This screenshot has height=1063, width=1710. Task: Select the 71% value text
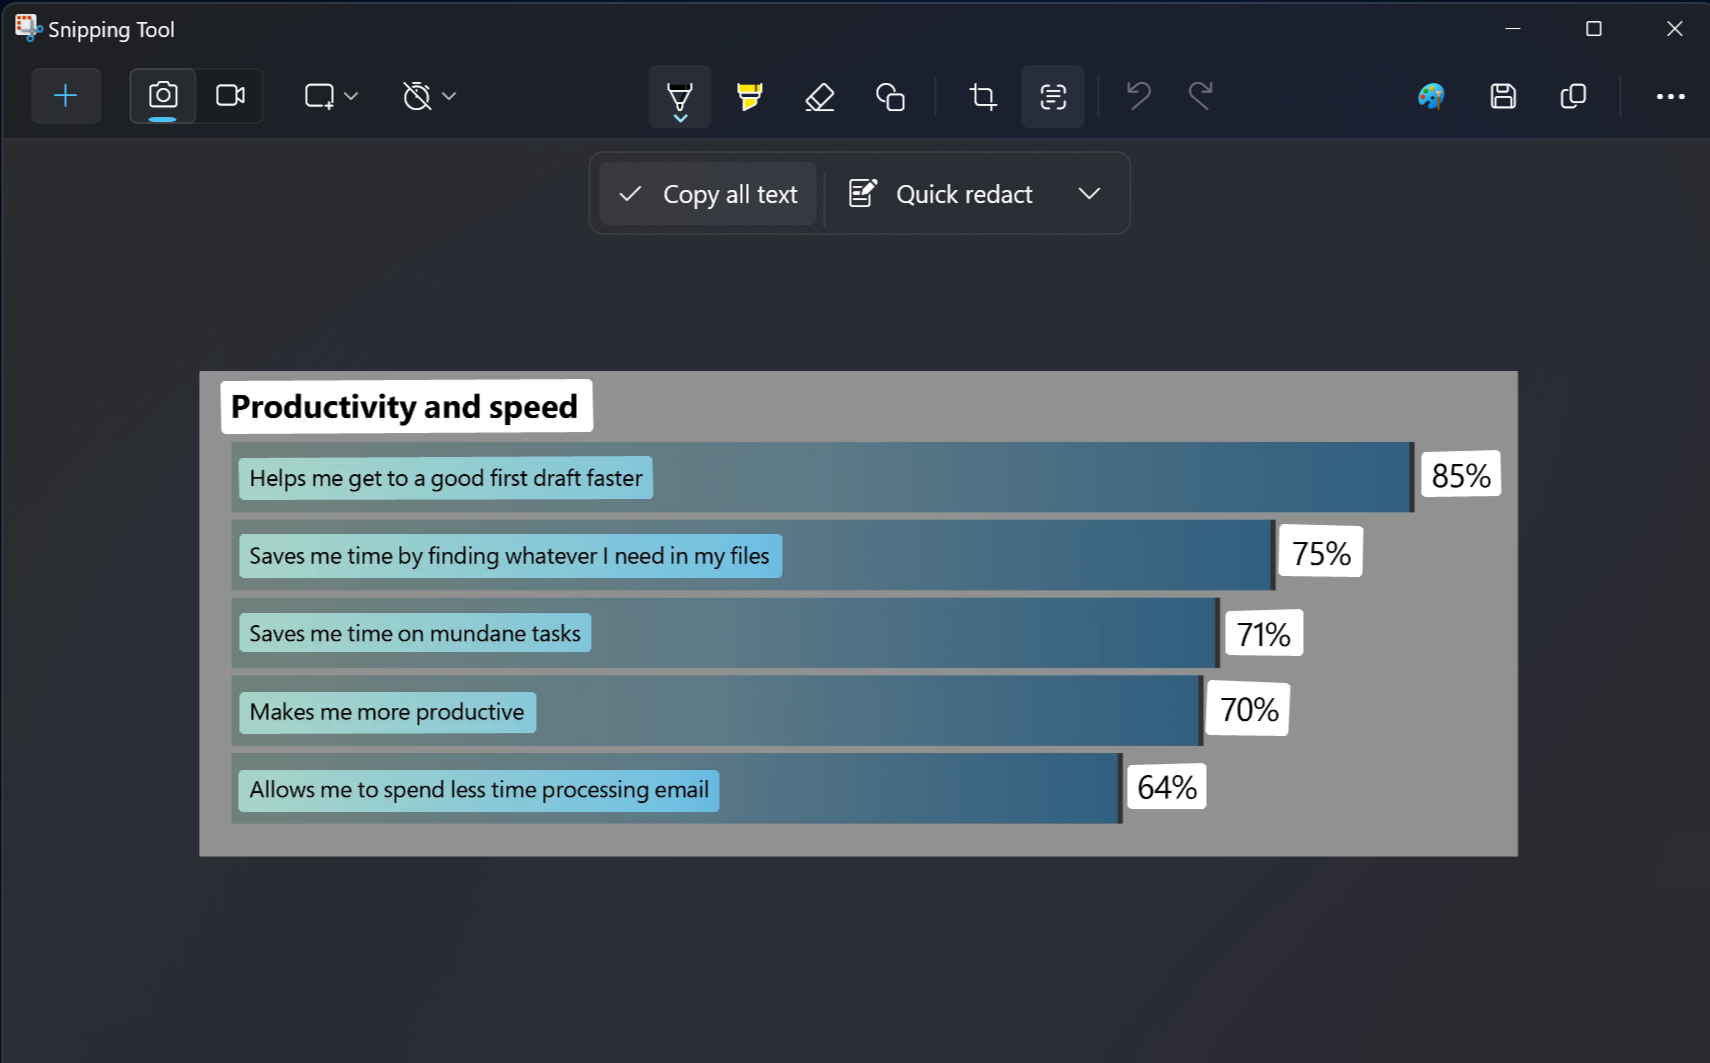tap(1263, 634)
